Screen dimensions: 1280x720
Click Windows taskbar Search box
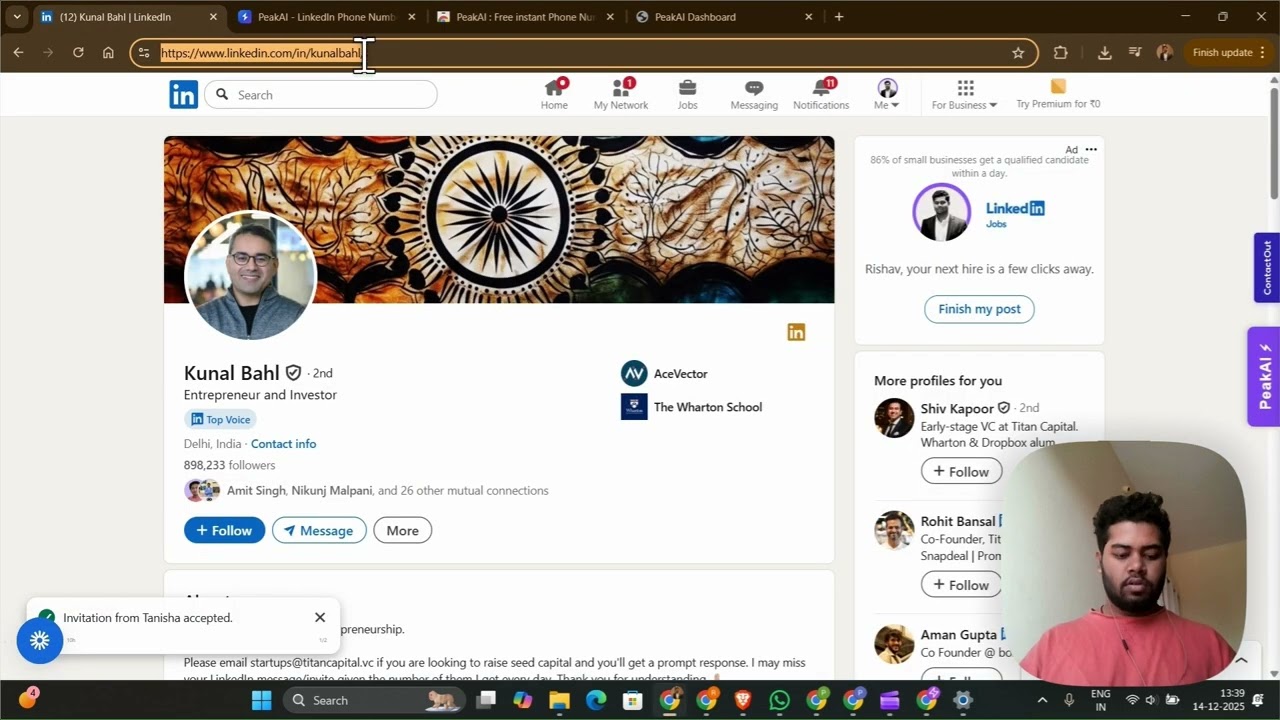pyautogui.click(x=374, y=700)
